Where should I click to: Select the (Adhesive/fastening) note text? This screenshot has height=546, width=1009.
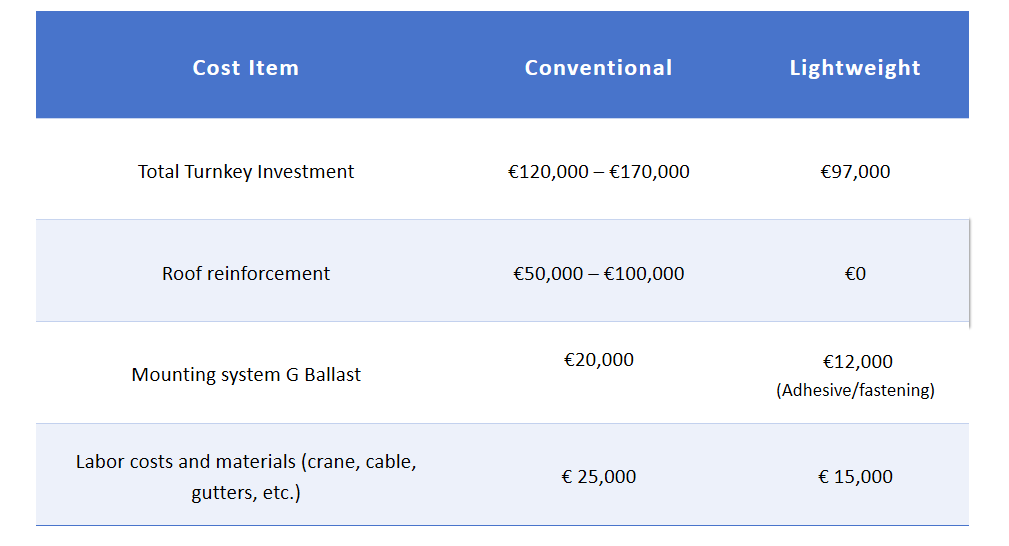coord(855,390)
